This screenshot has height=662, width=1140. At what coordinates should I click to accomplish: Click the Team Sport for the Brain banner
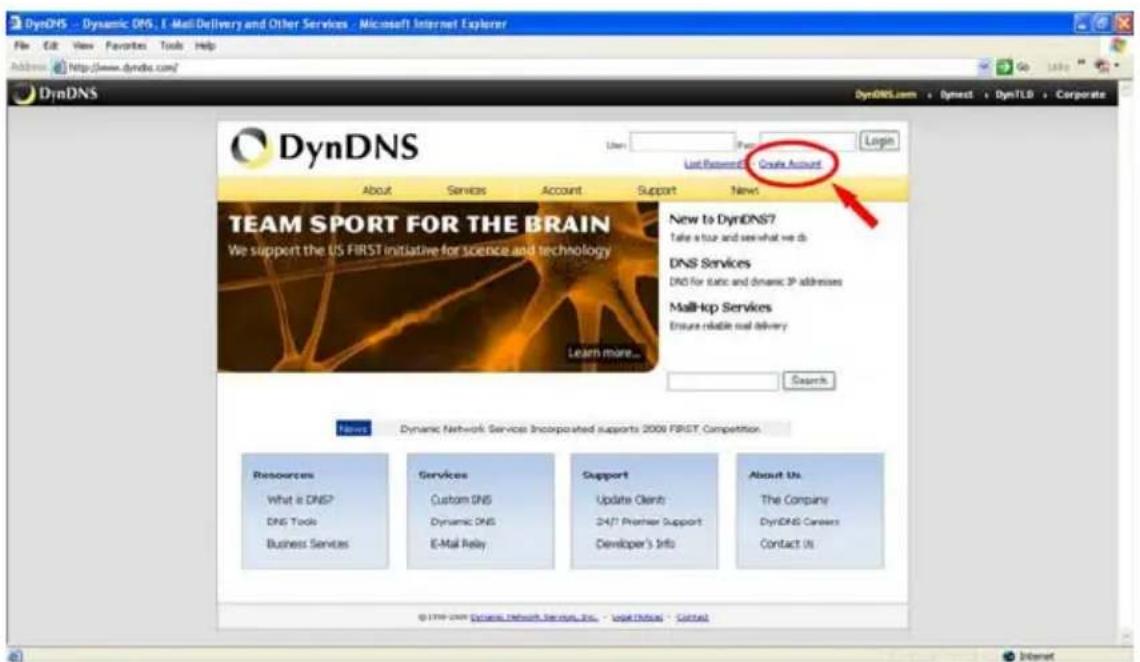[438, 287]
